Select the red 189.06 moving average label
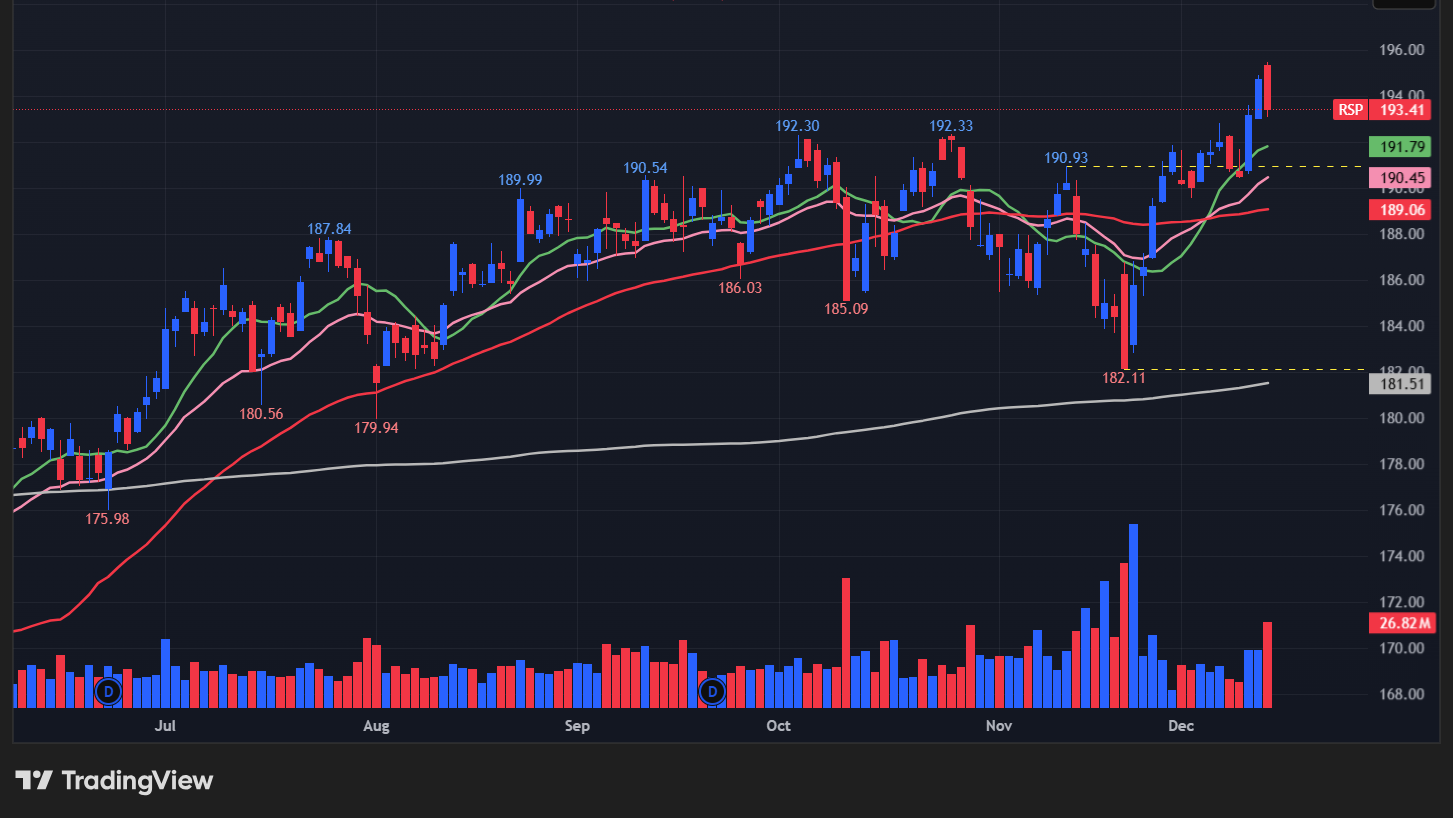 point(1400,209)
